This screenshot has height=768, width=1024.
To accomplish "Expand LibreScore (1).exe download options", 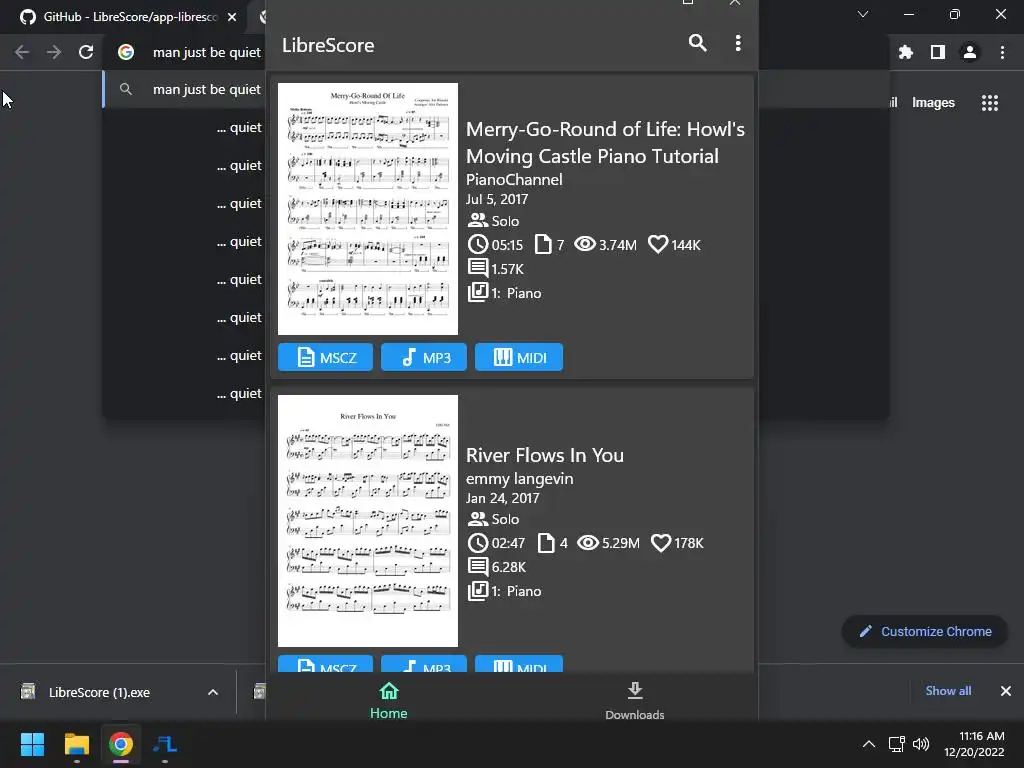I will [x=213, y=692].
